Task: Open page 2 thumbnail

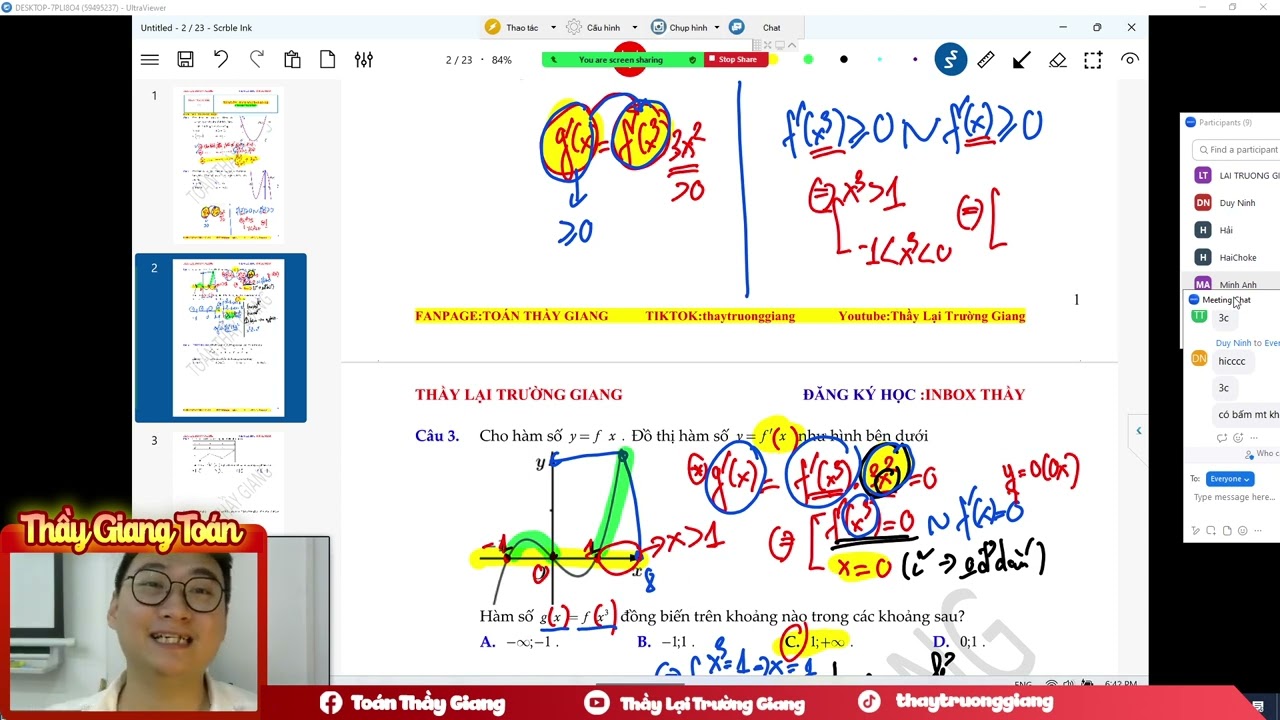Action: coord(228,338)
